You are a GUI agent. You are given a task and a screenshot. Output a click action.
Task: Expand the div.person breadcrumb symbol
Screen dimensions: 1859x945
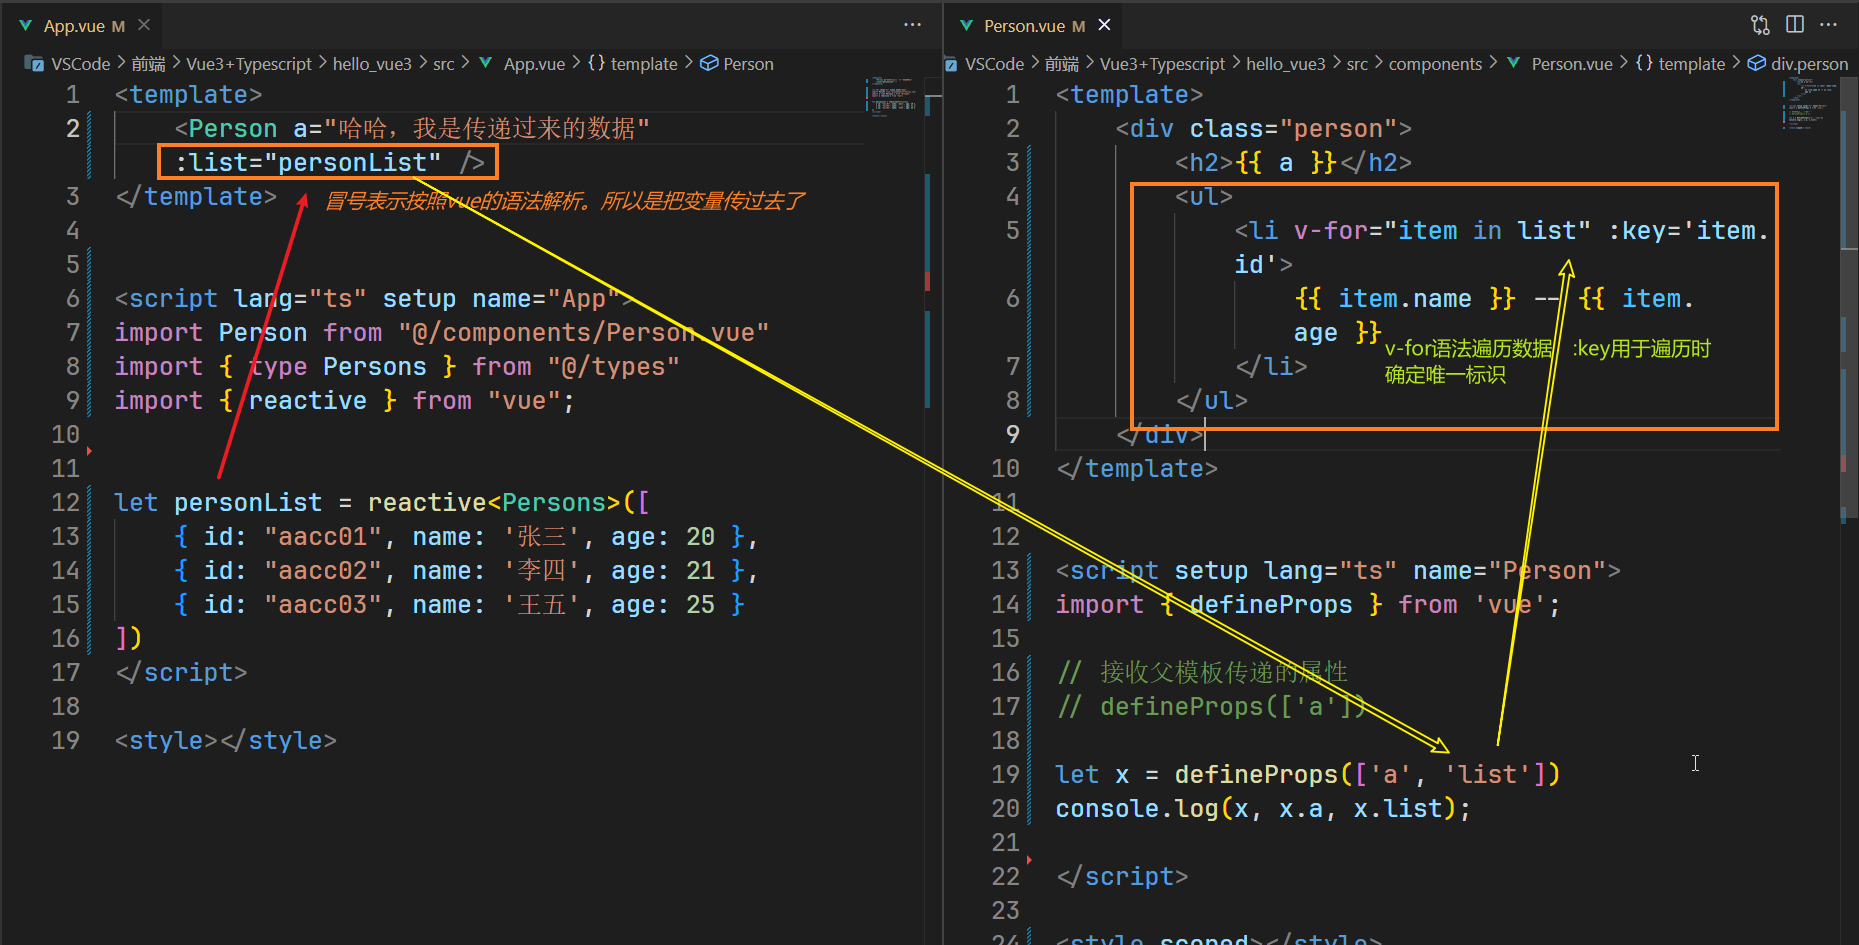click(1808, 64)
